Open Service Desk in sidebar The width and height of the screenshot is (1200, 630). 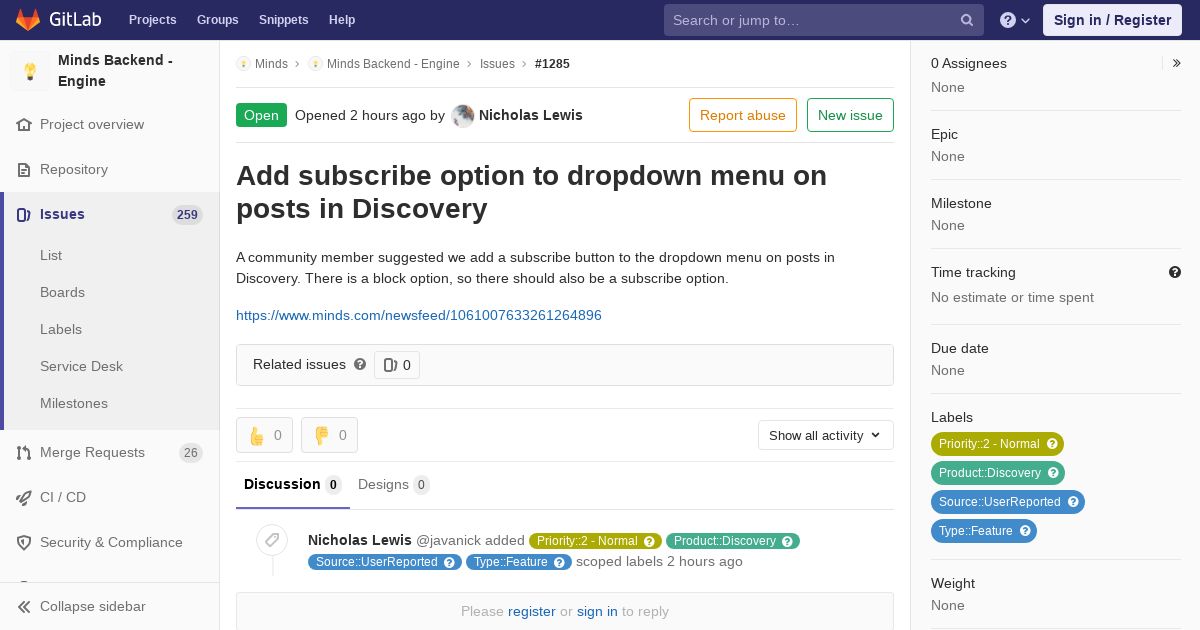[81, 366]
